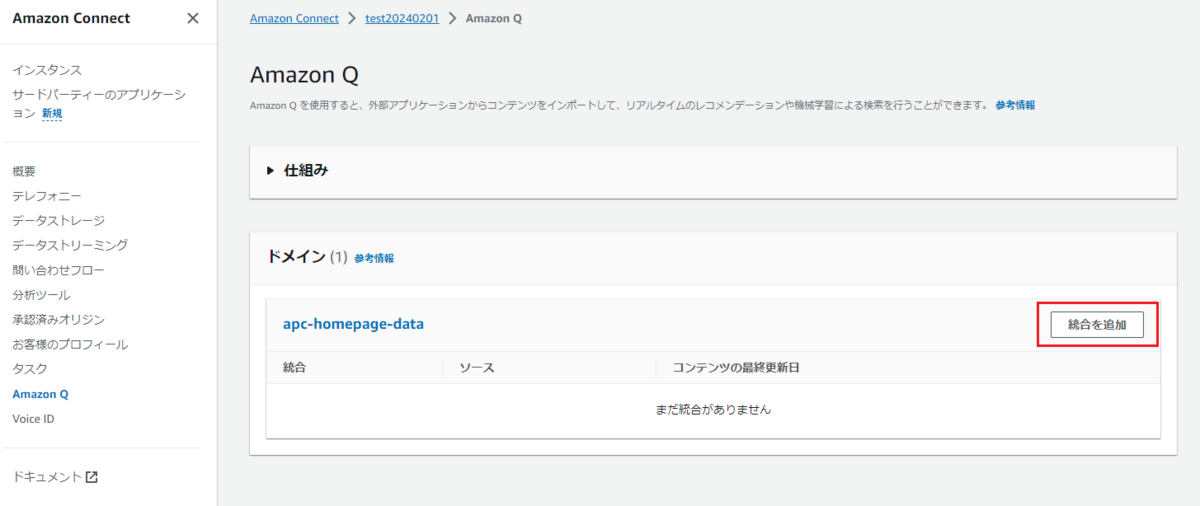Click the Amazon Connect sidebar title
This screenshot has width=1200, height=506.
tap(71, 18)
